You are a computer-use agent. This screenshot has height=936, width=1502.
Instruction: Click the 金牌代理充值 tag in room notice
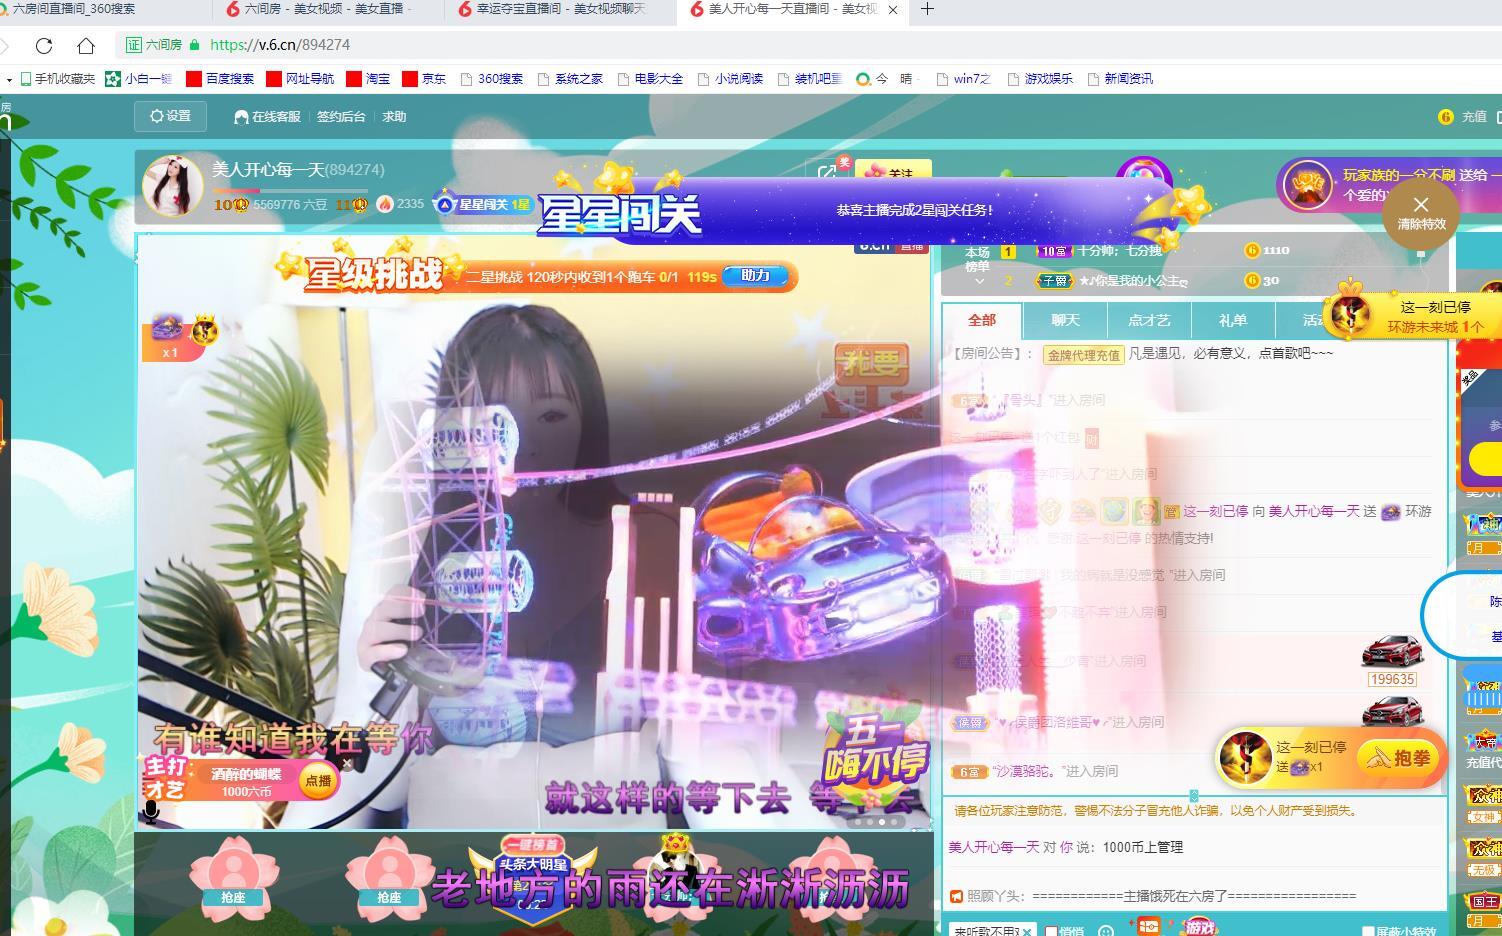pos(1084,354)
